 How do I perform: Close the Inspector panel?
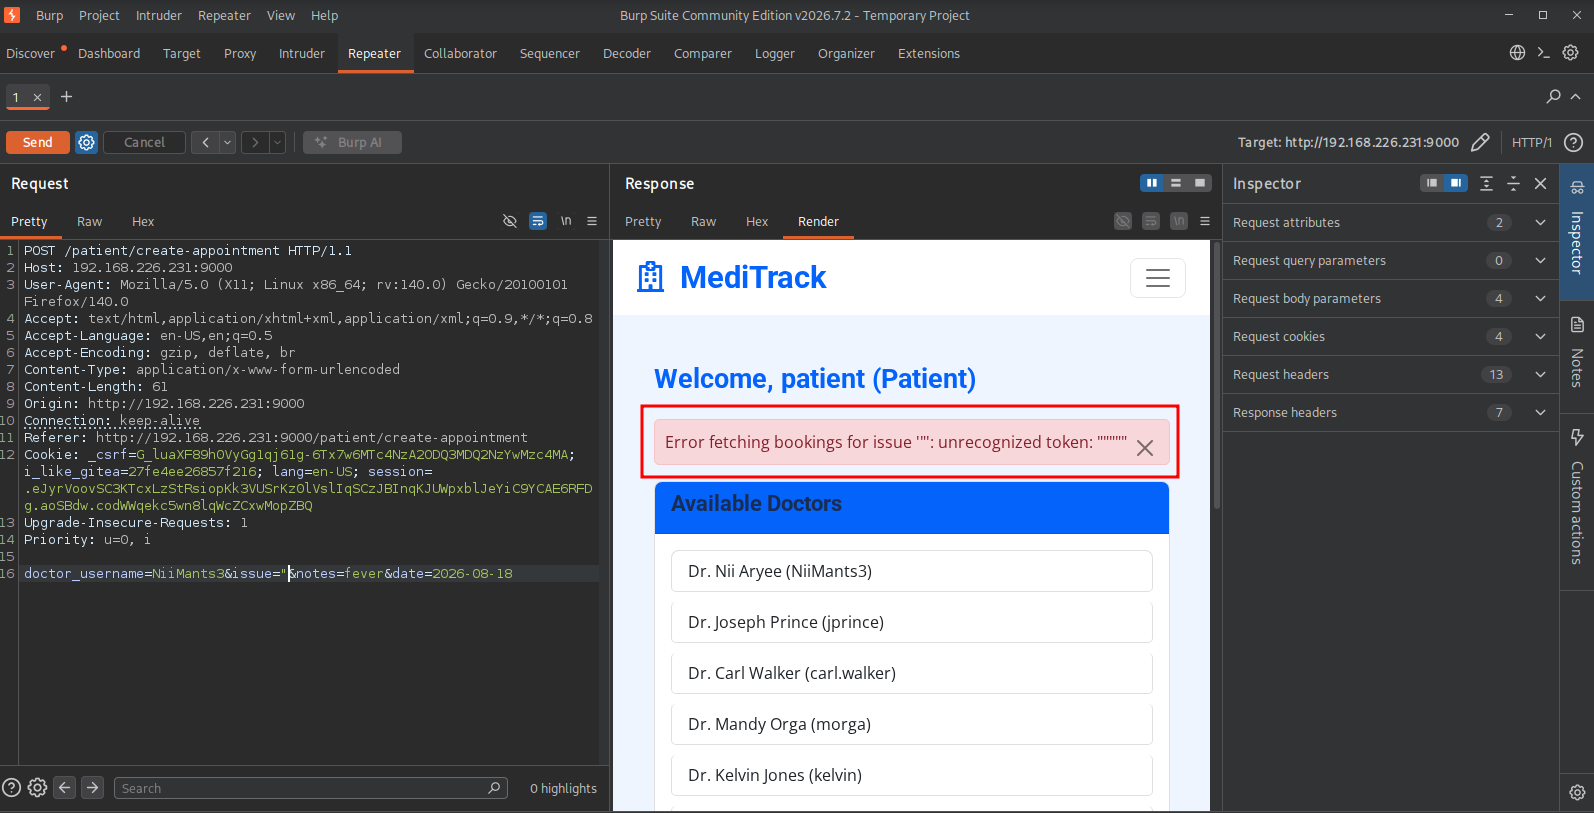1541,183
